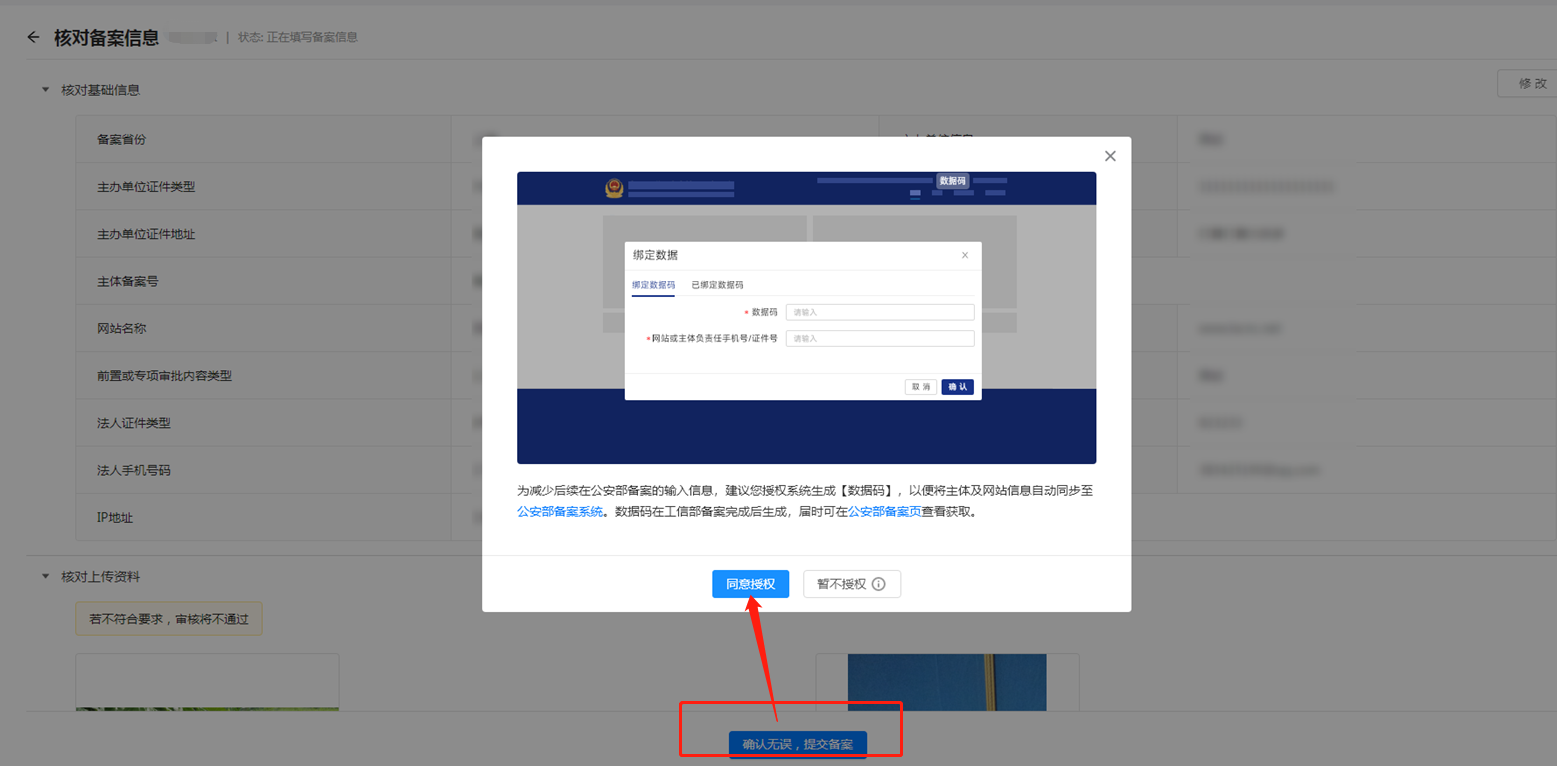Select the 主办单位证件地址 row label
The image size is (1557, 767).
click(146, 234)
